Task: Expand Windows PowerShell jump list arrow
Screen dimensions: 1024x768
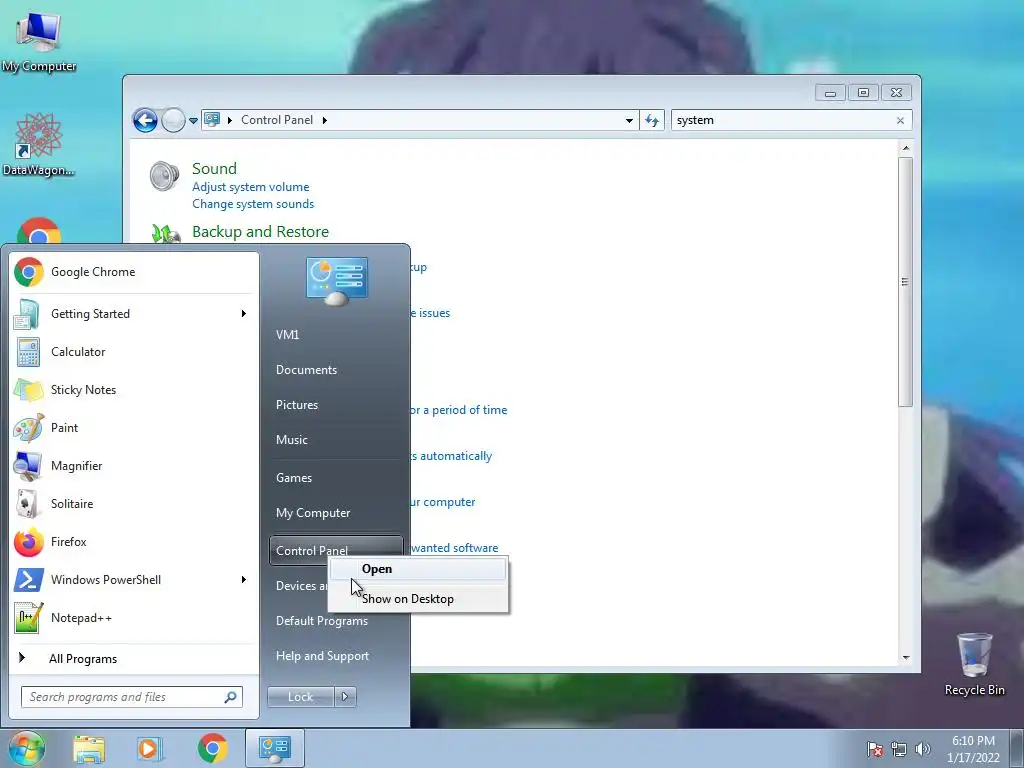Action: 244,580
